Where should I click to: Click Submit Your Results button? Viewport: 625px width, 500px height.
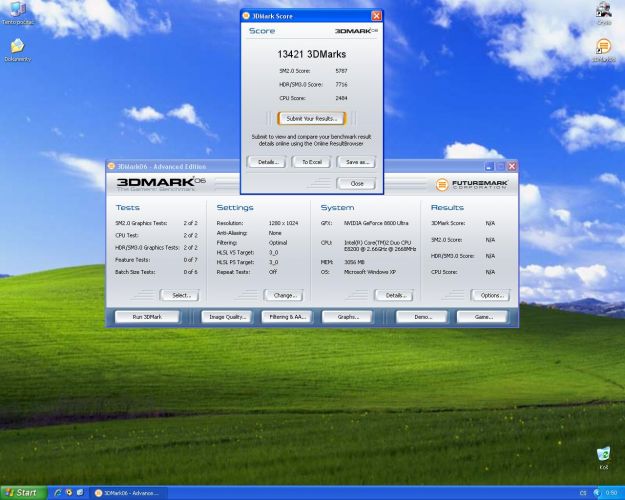pos(312,118)
